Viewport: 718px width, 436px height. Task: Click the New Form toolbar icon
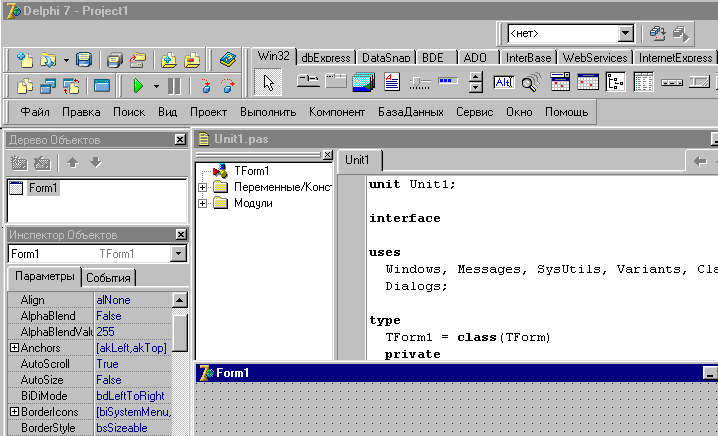pos(102,86)
